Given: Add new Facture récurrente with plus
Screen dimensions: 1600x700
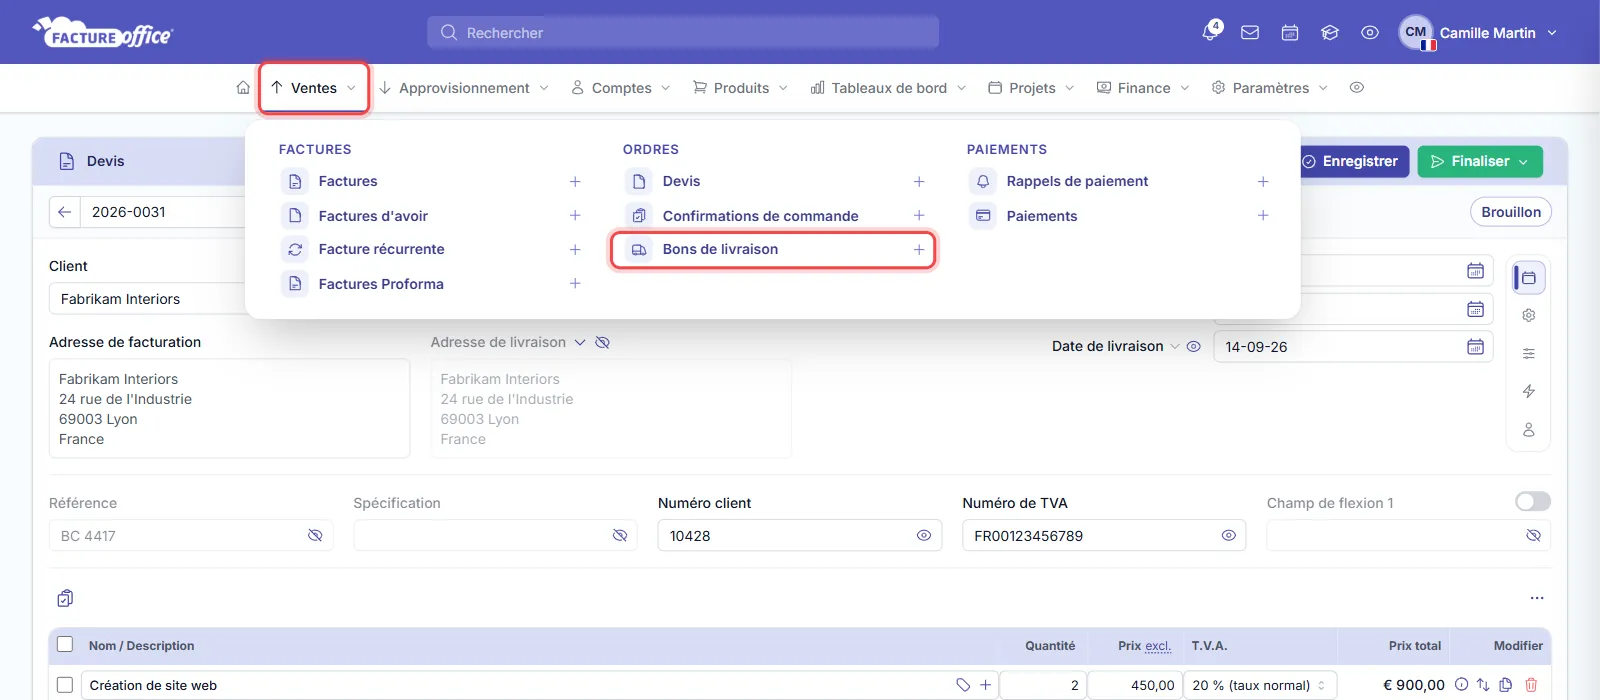Looking at the screenshot, I should pyautogui.click(x=575, y=250).
